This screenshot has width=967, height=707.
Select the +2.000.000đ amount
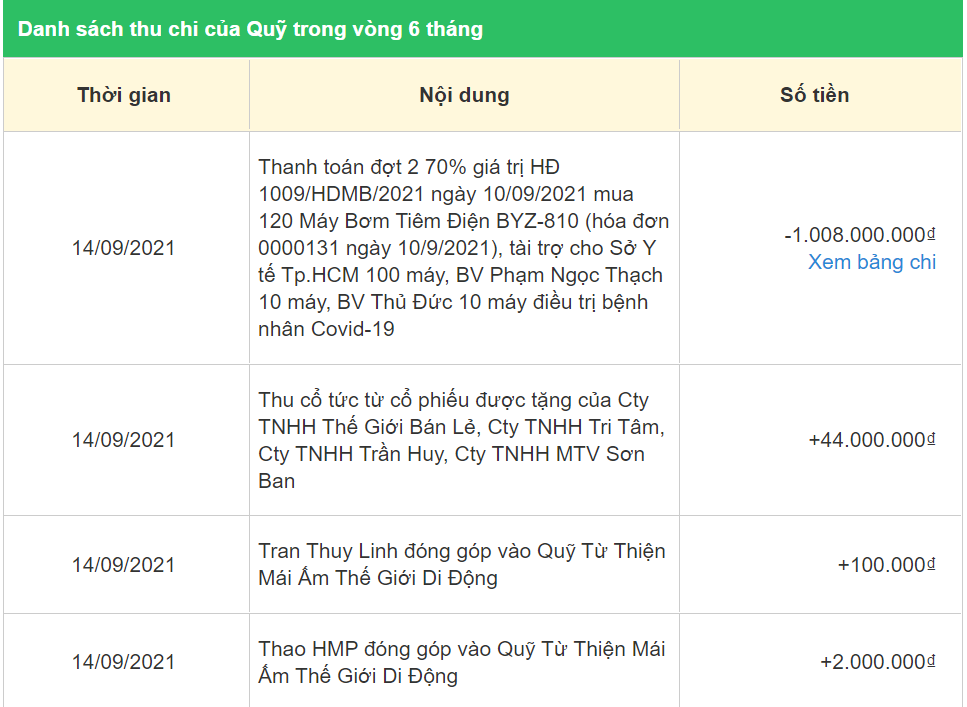click(x=877, y=662)
